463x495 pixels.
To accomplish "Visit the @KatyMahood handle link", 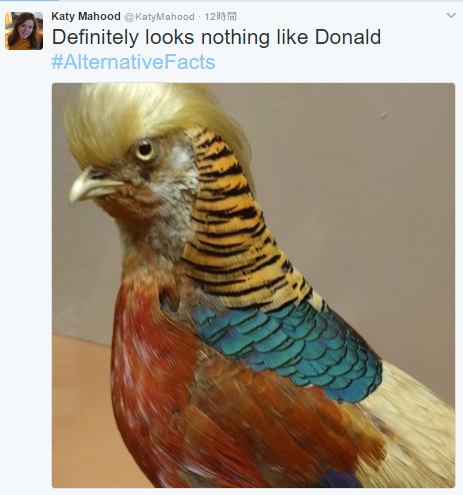I will tap(159, 17).
